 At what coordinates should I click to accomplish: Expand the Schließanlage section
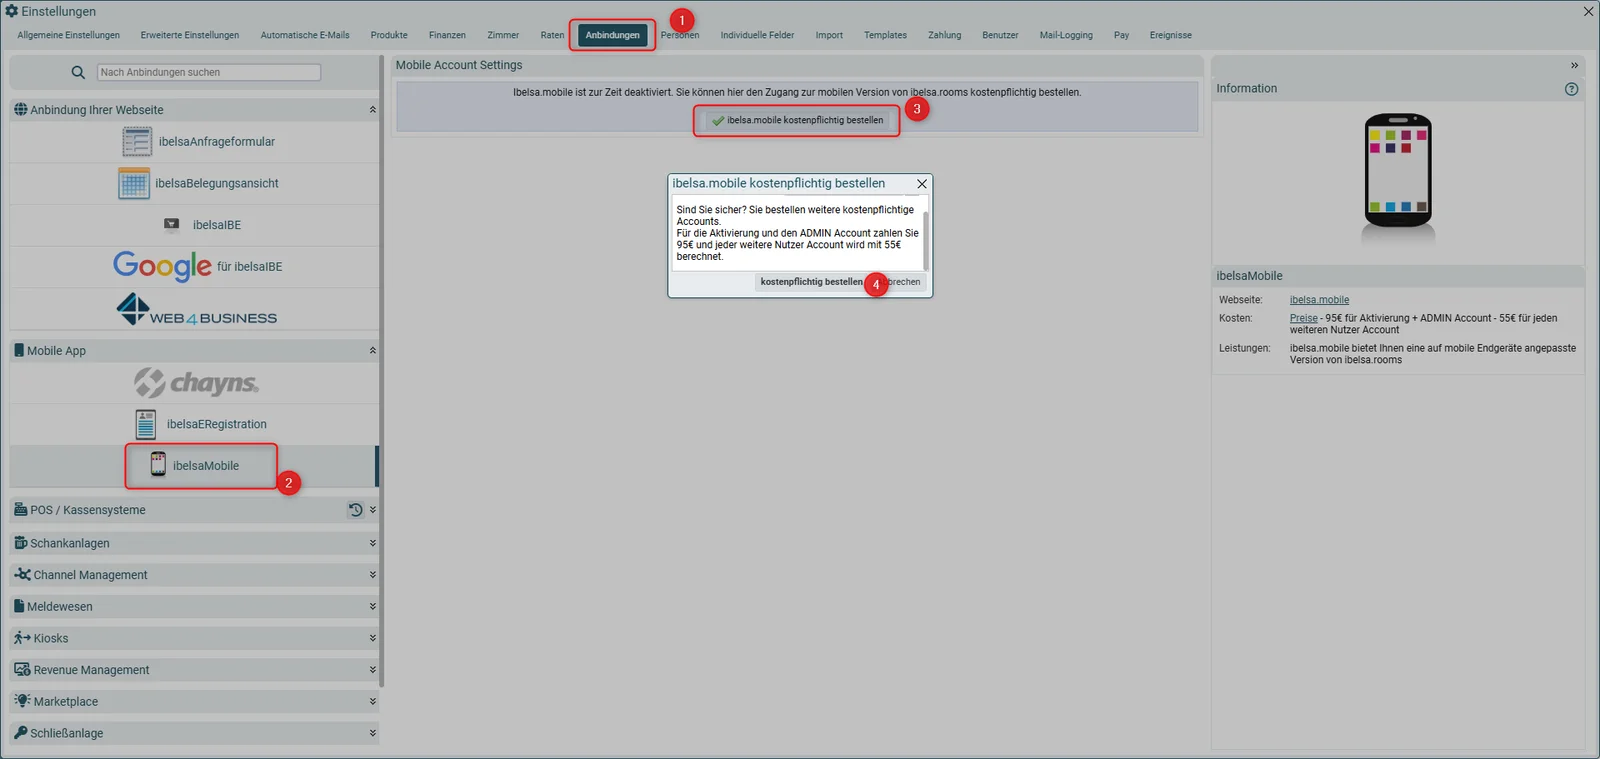[x=373, y=733]
